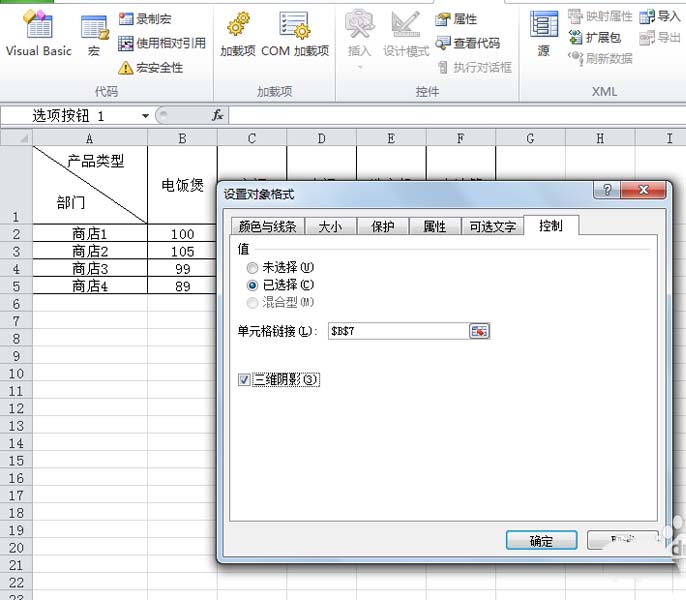Expand the 插入 controls dropdown
This screenshot has width=686, height=600.
point(360,67)
